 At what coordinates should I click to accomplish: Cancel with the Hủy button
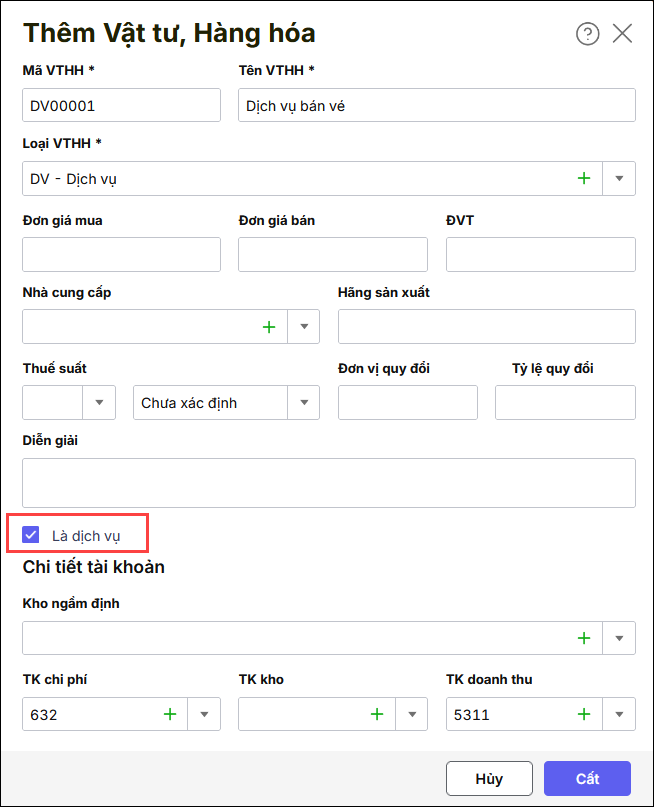point(489,779)
